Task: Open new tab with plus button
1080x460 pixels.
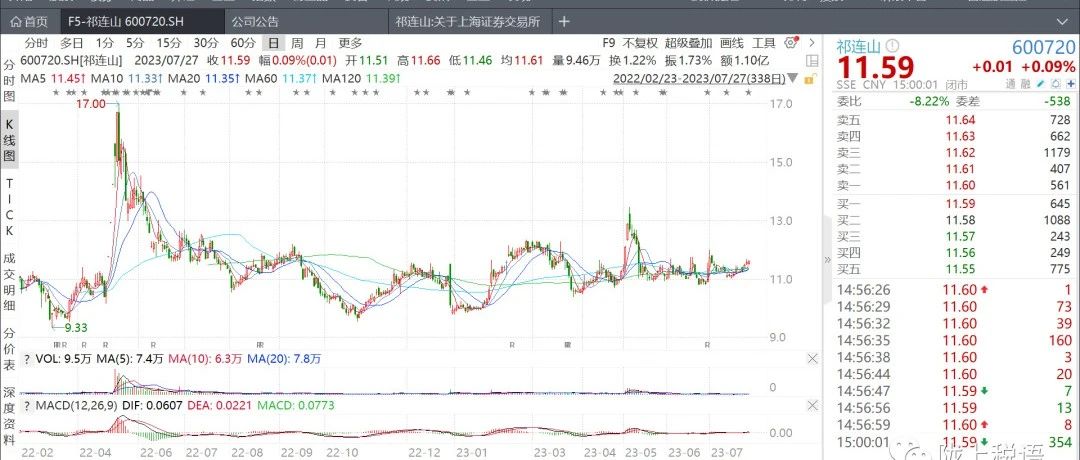Action: pos(563,21)
